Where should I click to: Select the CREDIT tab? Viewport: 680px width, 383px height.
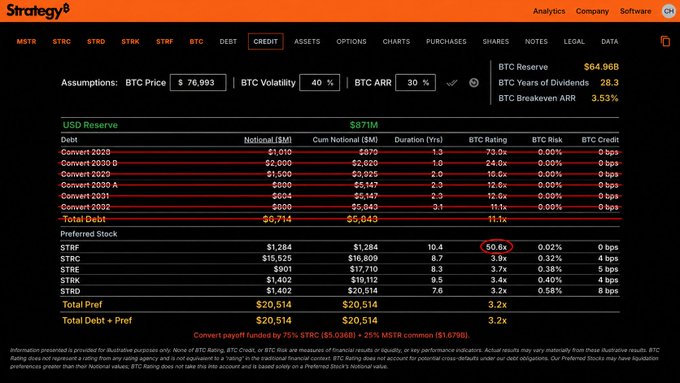click(265, 42)
